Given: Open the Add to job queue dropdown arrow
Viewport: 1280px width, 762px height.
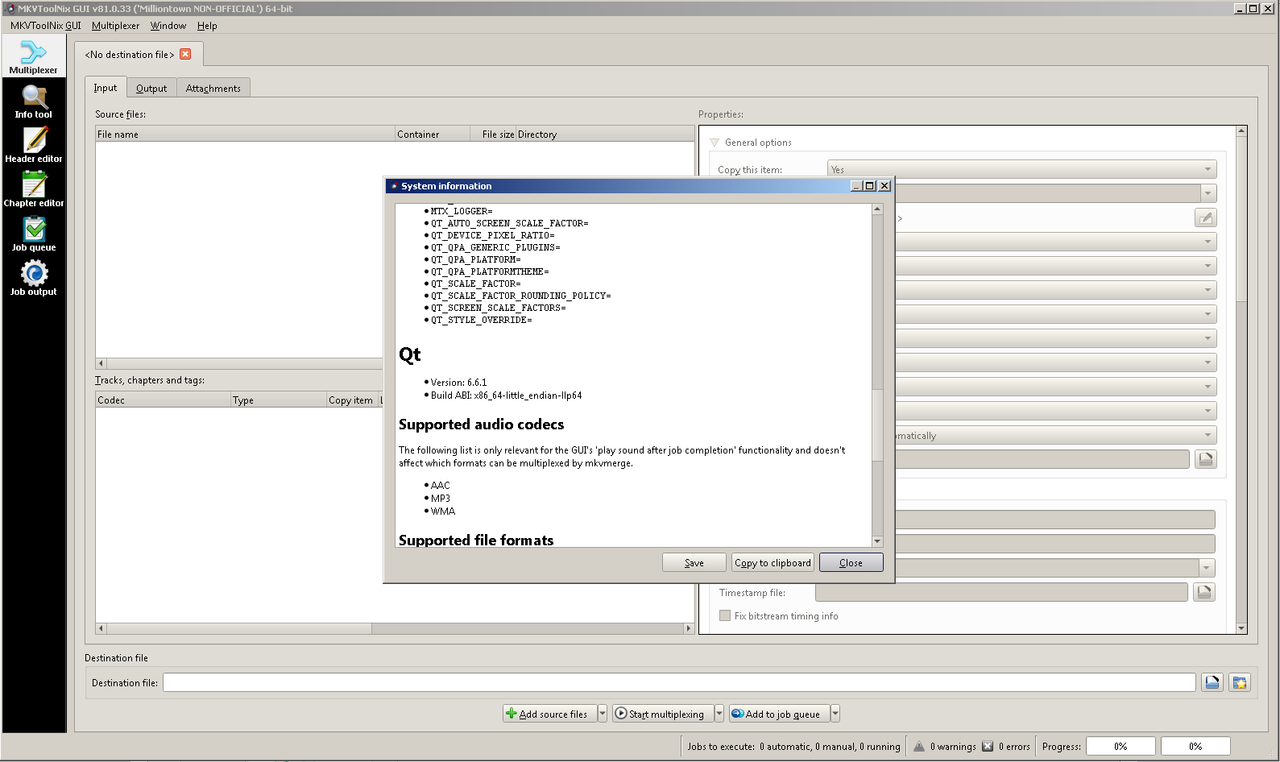Looking at the screenshot, I should 835,714.
